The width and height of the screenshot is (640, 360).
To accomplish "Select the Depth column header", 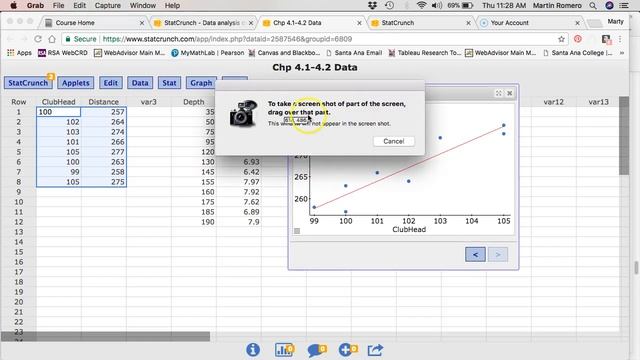I will tap(193, 102).
